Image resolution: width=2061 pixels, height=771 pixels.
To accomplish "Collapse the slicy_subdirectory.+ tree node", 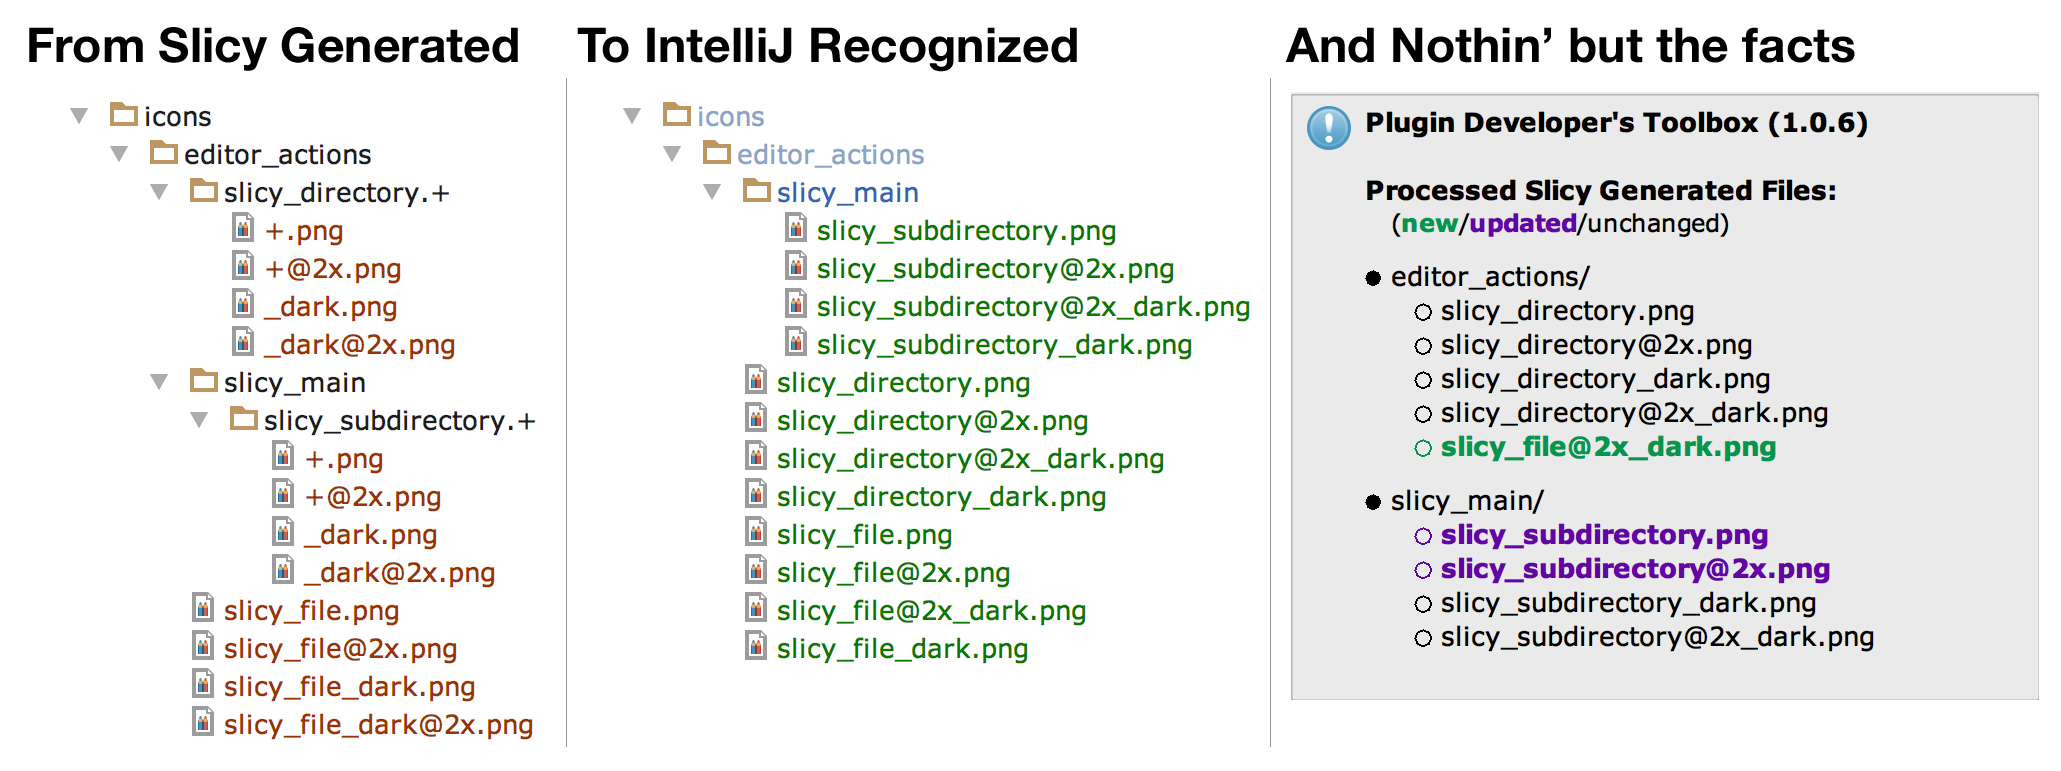I will [199, 420].
